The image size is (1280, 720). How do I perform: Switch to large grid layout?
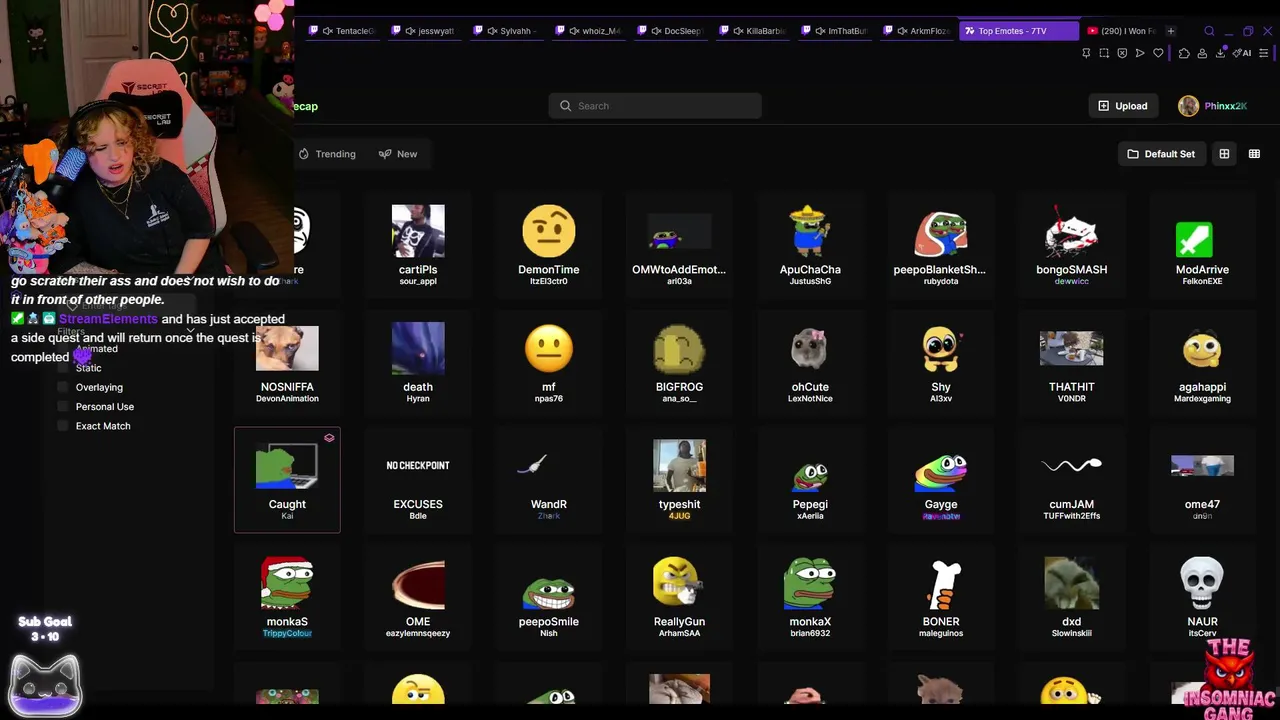1224,154
